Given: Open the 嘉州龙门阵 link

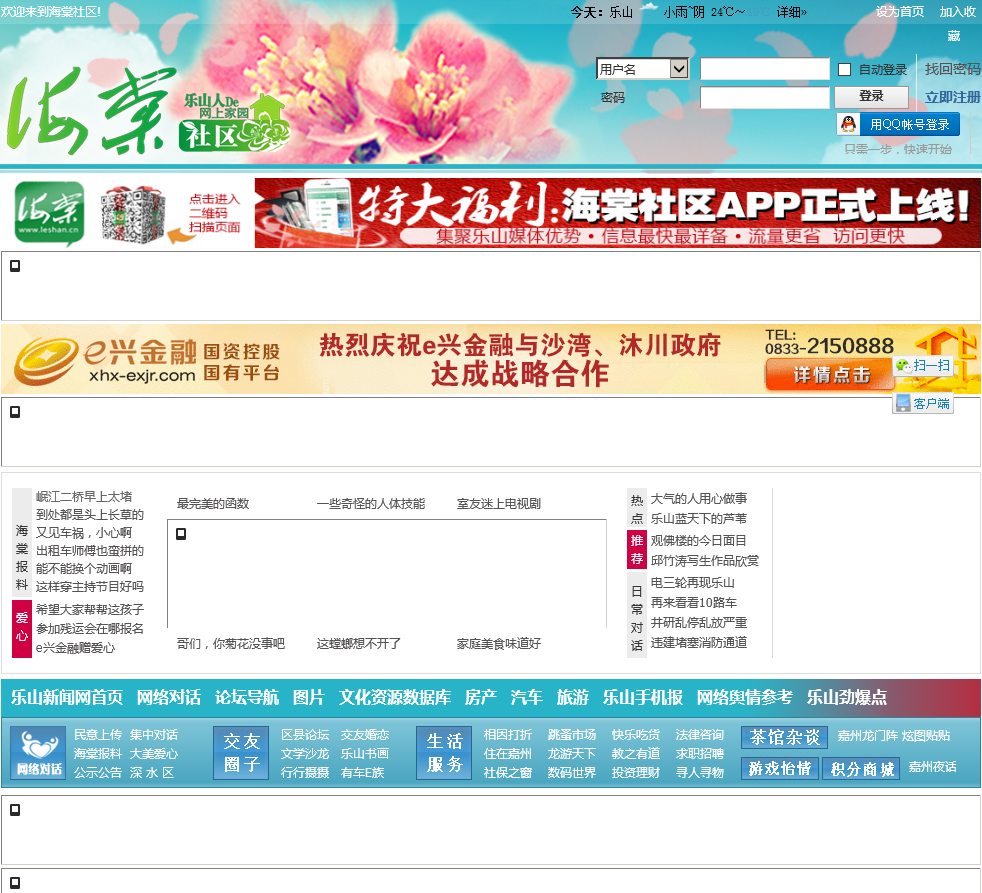Looking at the screenshot, I should tap(869, 735).
